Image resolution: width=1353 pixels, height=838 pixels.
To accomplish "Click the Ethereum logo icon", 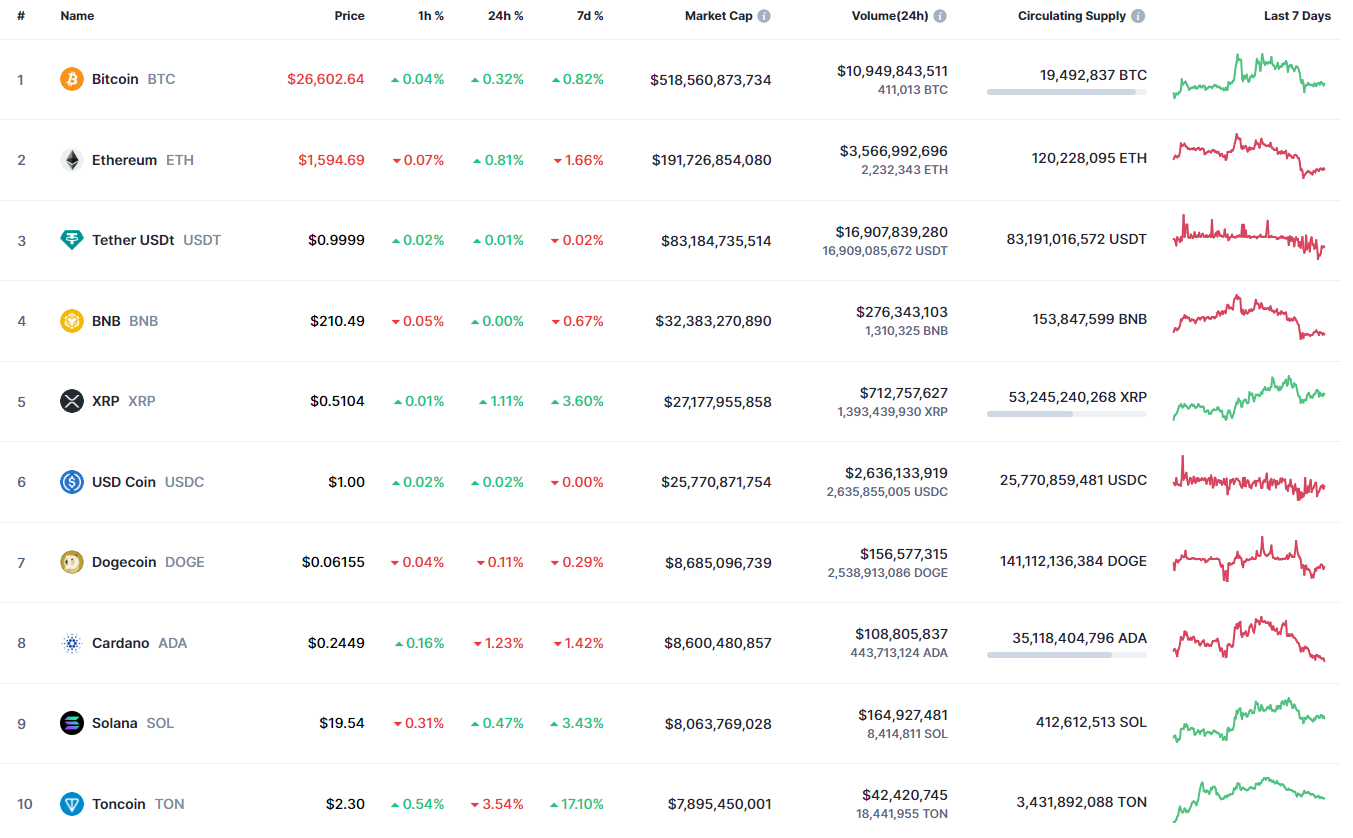I will coord(72,160).
